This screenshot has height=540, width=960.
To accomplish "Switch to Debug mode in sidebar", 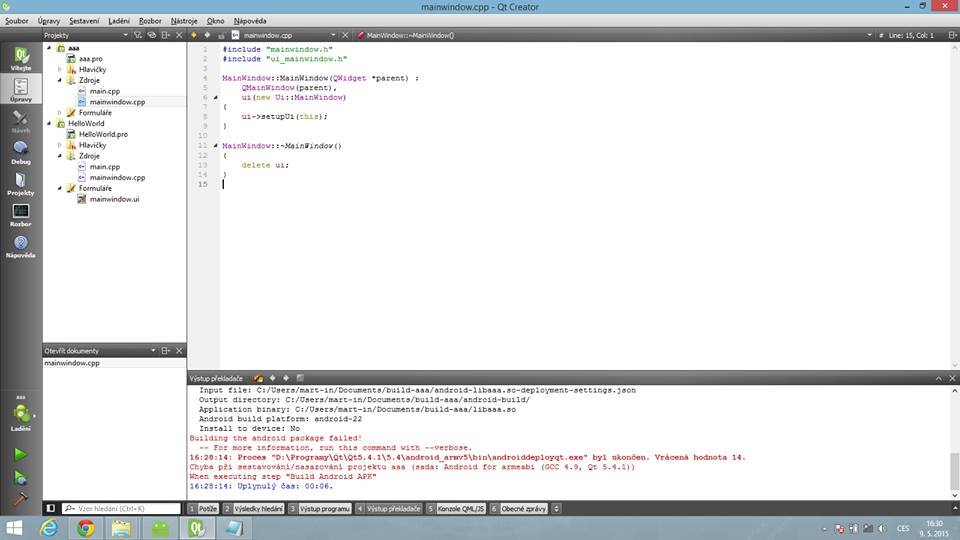I will 20,151.
